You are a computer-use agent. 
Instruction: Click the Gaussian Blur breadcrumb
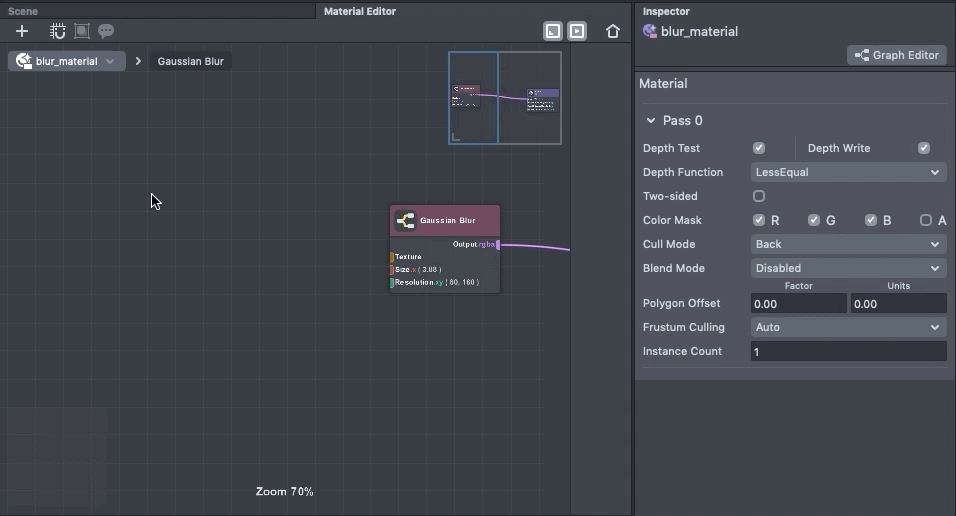pyautogui.click(x=191, y=61)
